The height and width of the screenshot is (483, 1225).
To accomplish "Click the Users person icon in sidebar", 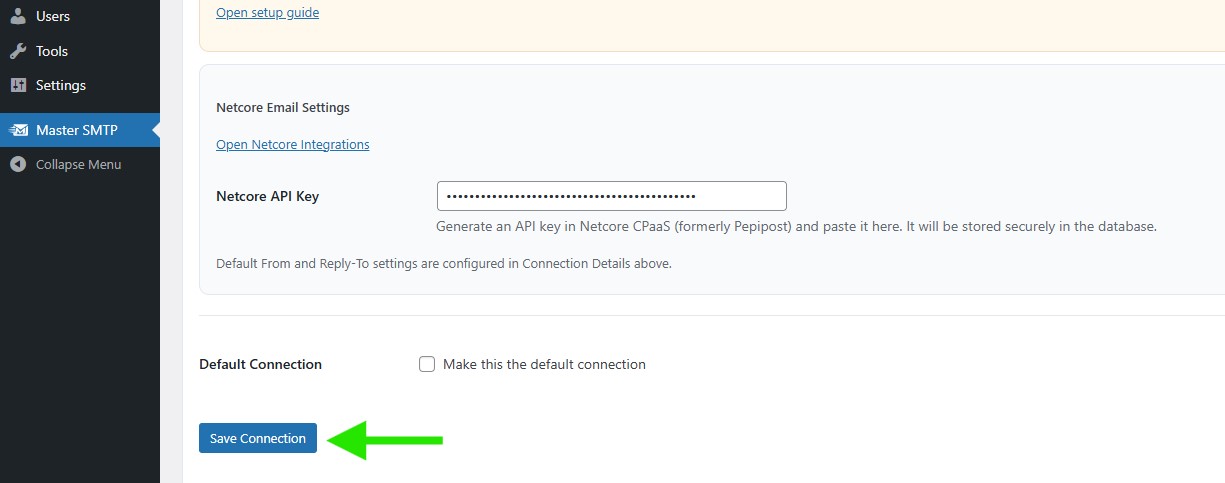I will tap(18, 16).
